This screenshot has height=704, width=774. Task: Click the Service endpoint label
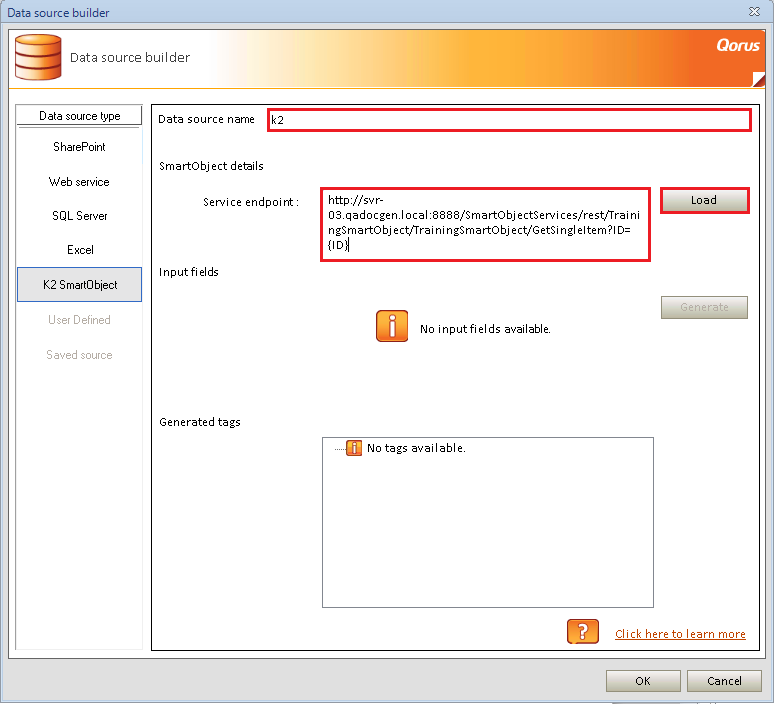251,202
